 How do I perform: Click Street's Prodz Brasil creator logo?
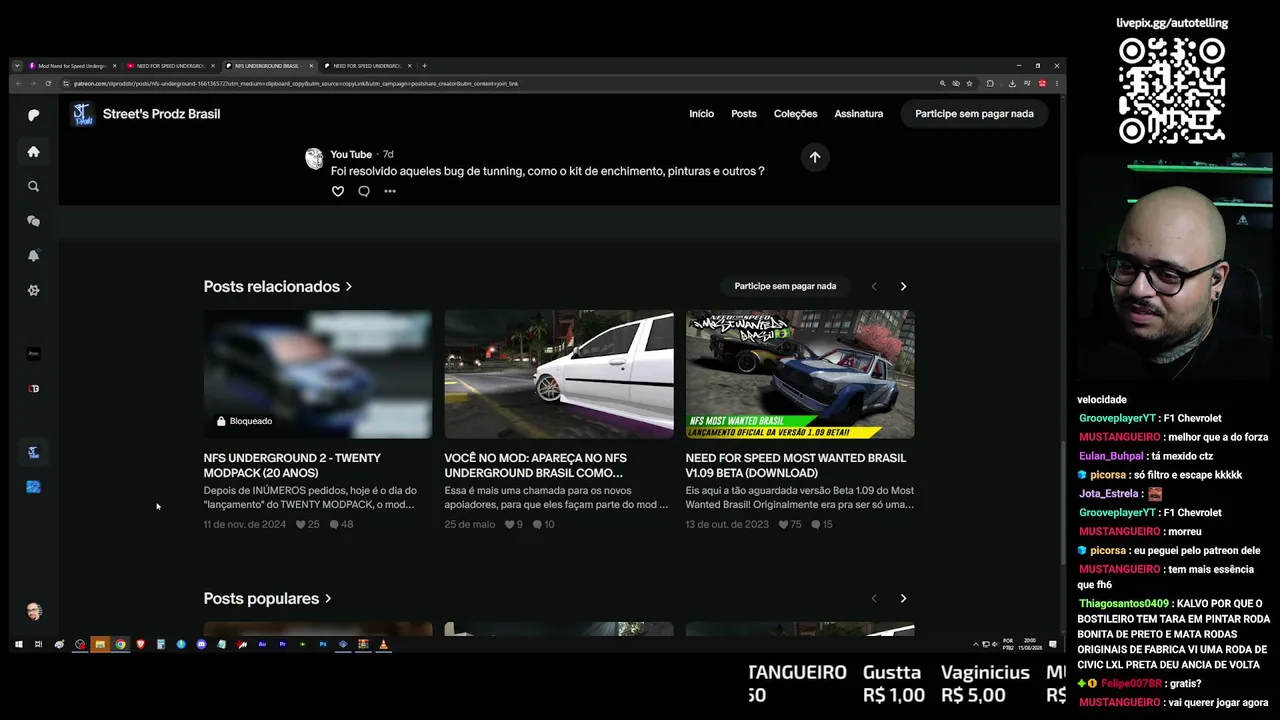pos(82,114)
